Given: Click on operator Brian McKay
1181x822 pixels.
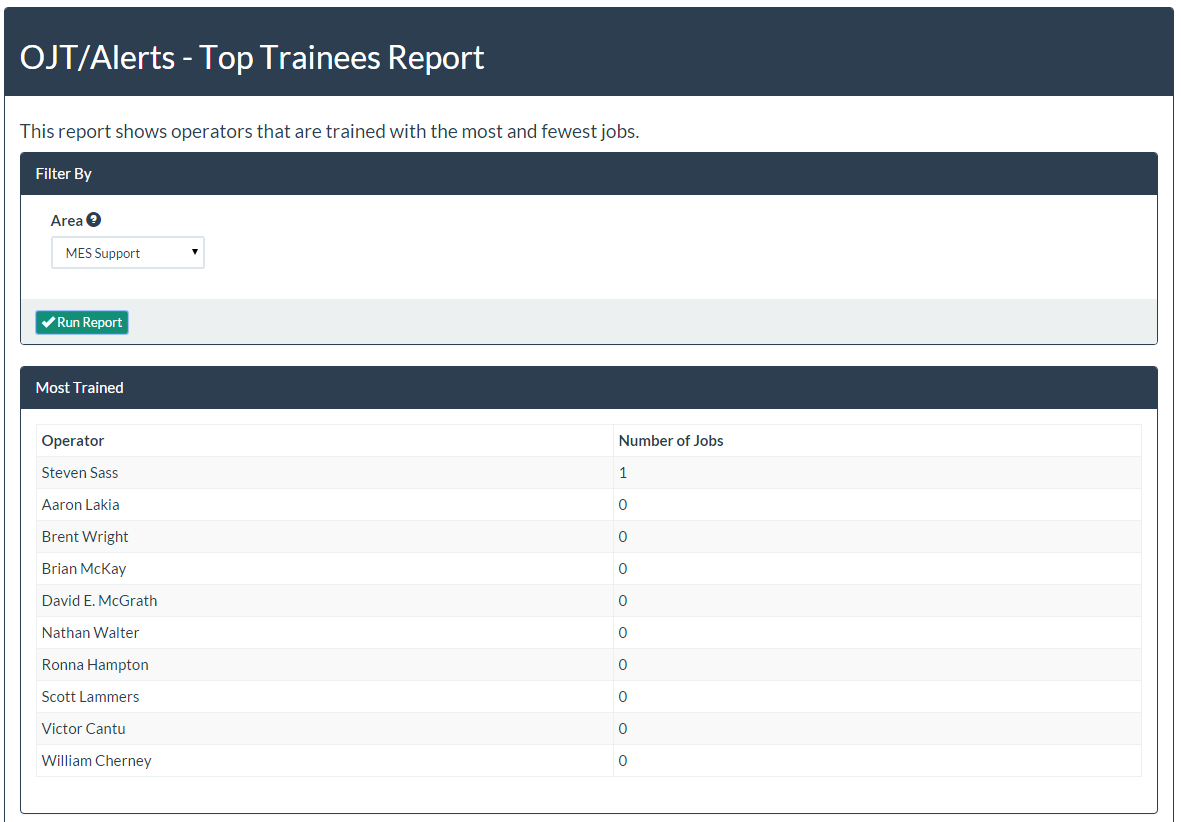Looking at the screenshot, I should (x=84, y=569).
